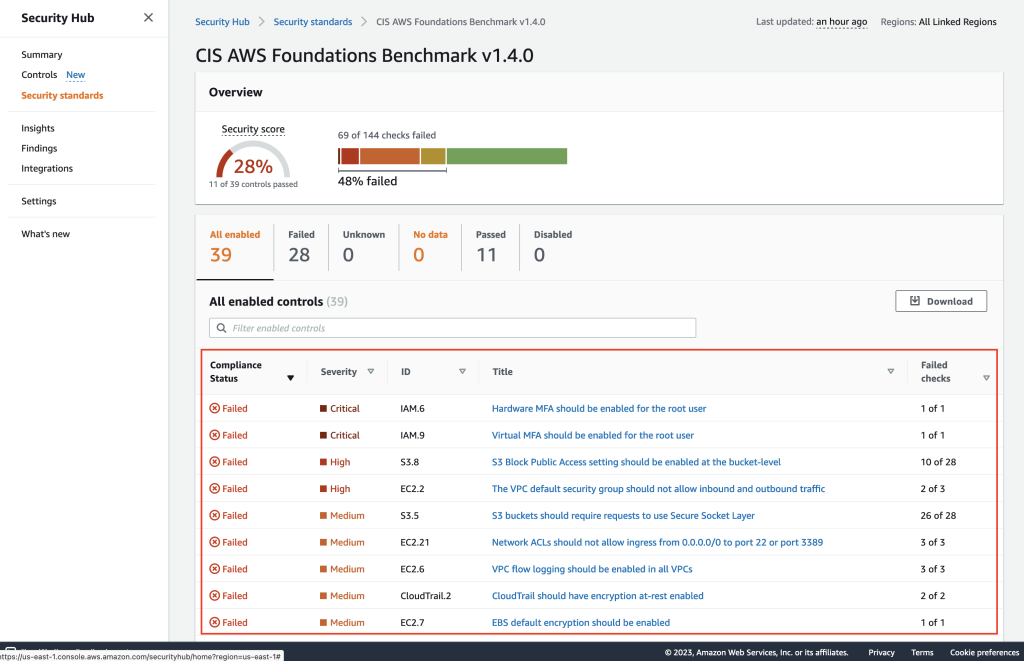Click the download icon inside Download button
This screenshot has height=661, width=1024.
tap(915, 300)
